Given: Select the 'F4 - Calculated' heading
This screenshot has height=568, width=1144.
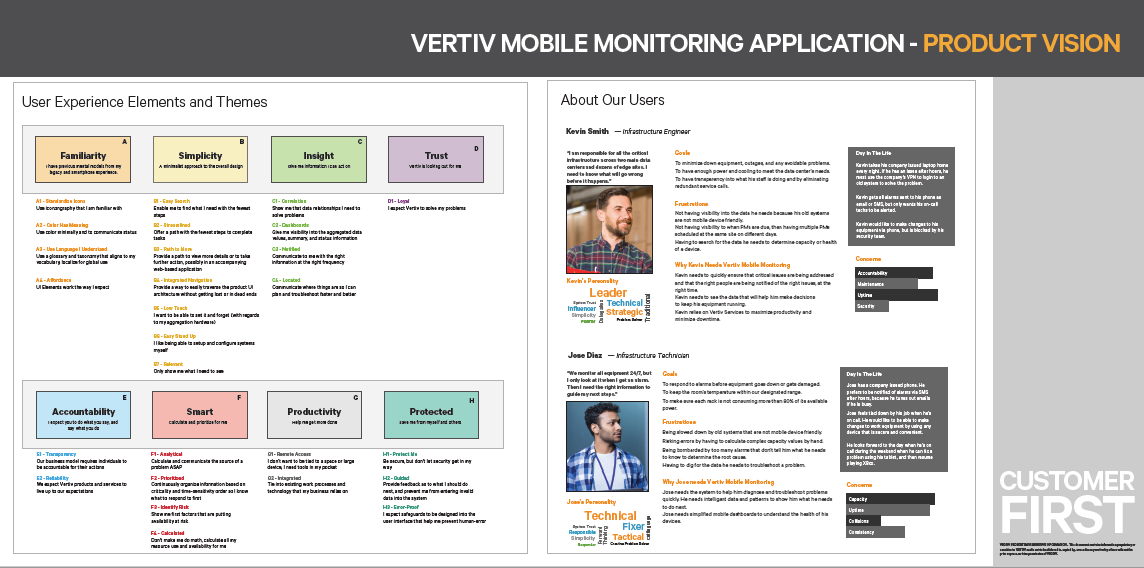Looking at the screenshot, I should point(168,534).
